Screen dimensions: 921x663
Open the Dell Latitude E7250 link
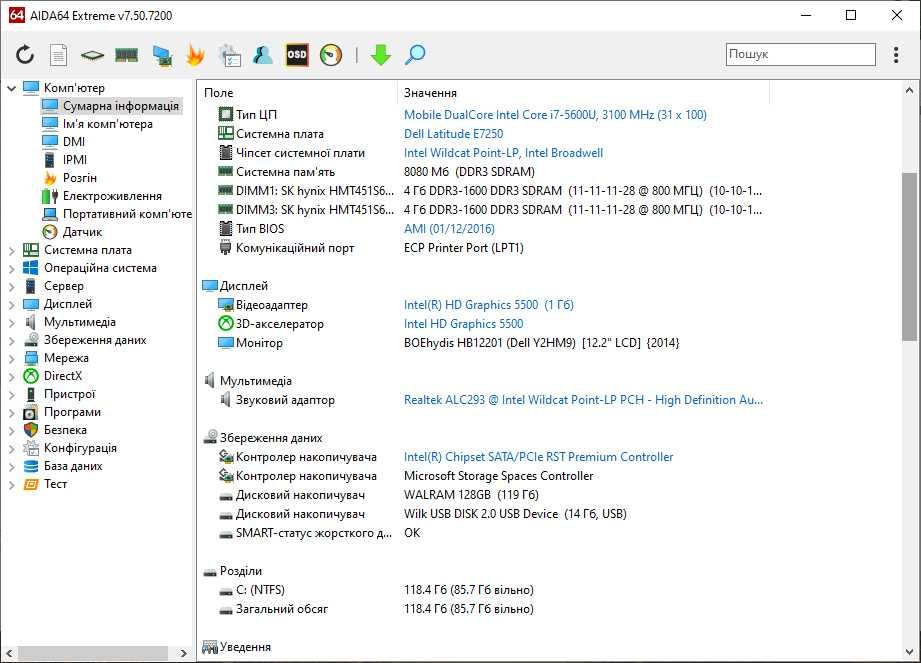[x=453, y=134]
